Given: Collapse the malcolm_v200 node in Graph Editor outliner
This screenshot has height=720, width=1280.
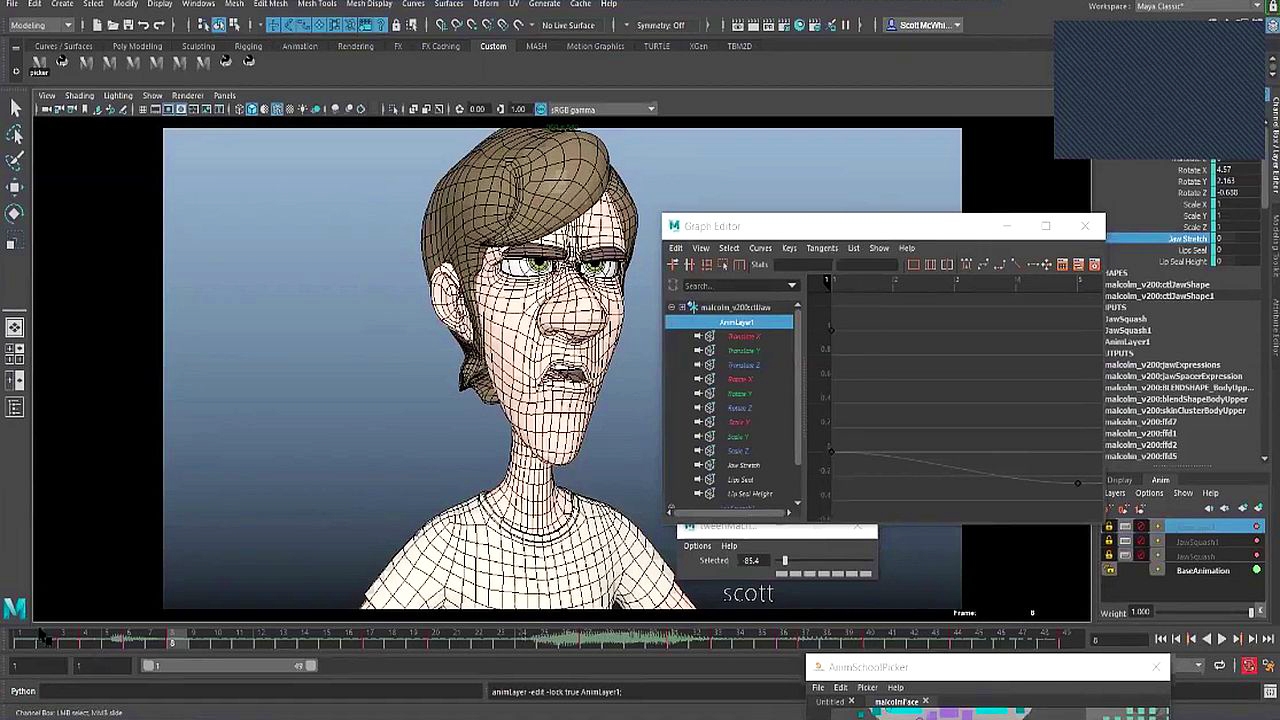Looking at the screenshot, I should 671,307.
